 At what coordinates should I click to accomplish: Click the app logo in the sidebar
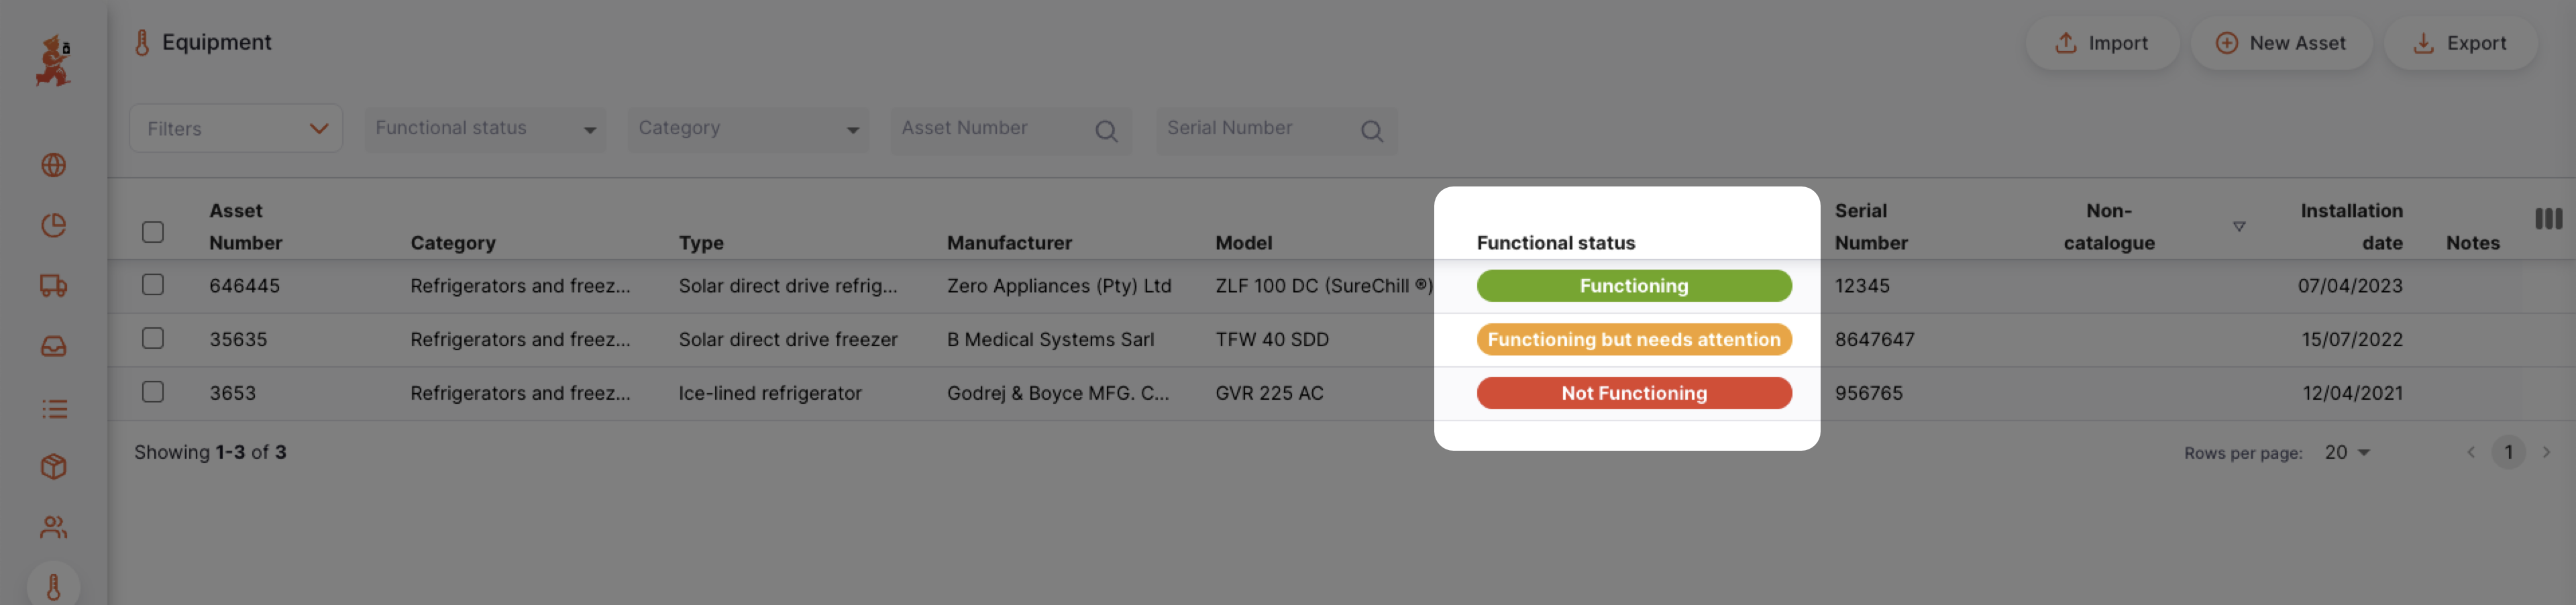[x=53, y=61]
